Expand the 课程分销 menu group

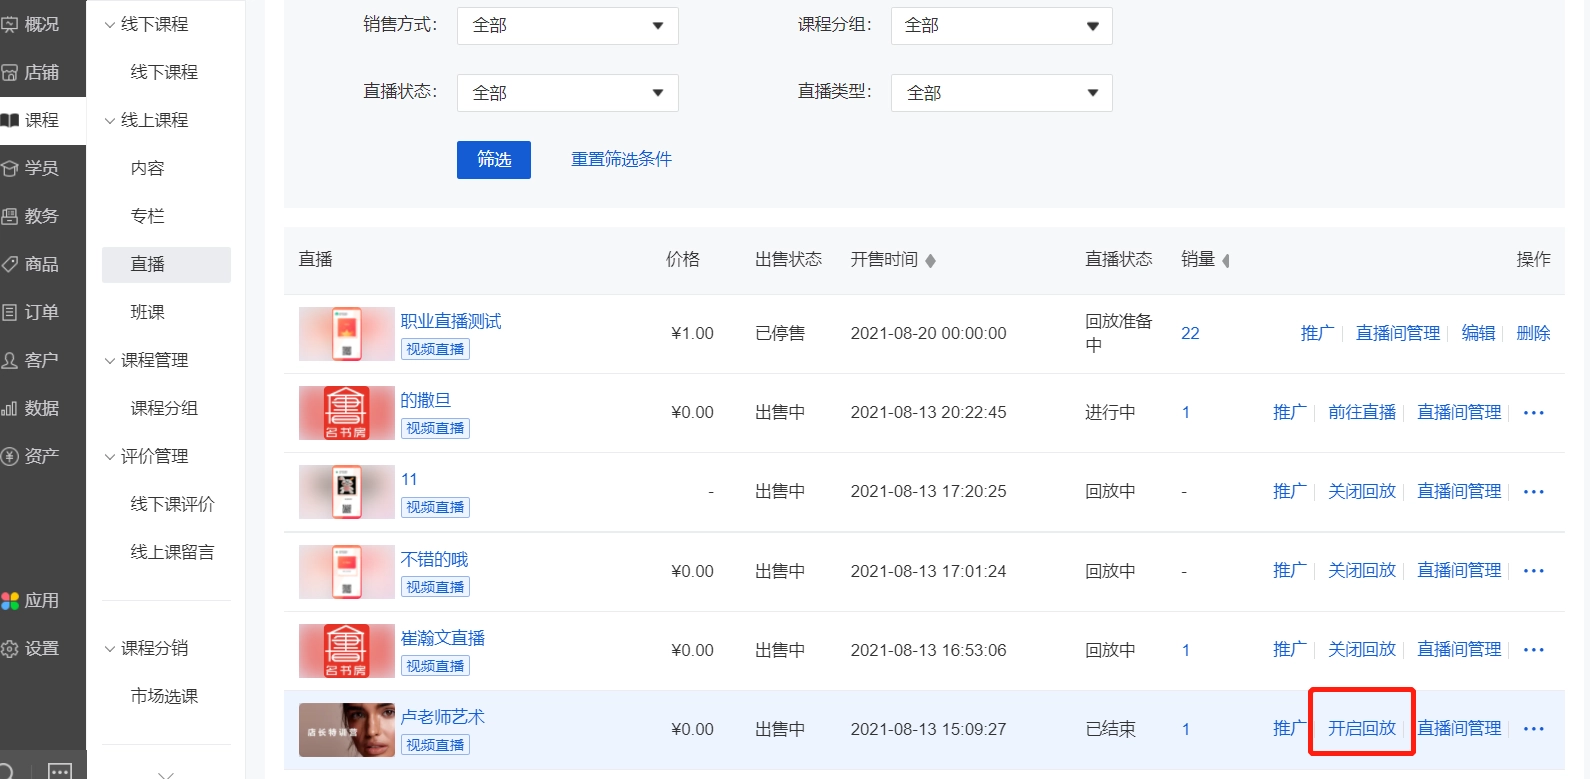[110, 649]
